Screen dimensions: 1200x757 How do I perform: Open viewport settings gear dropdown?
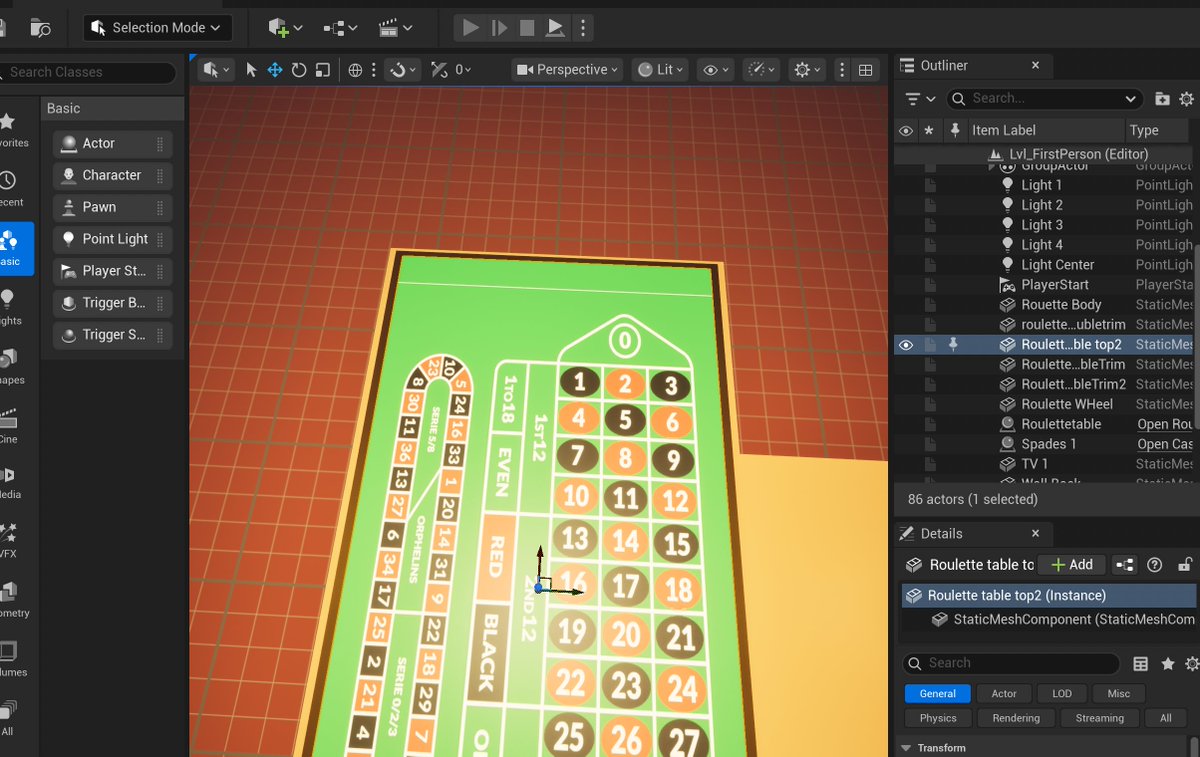(806, 69)
